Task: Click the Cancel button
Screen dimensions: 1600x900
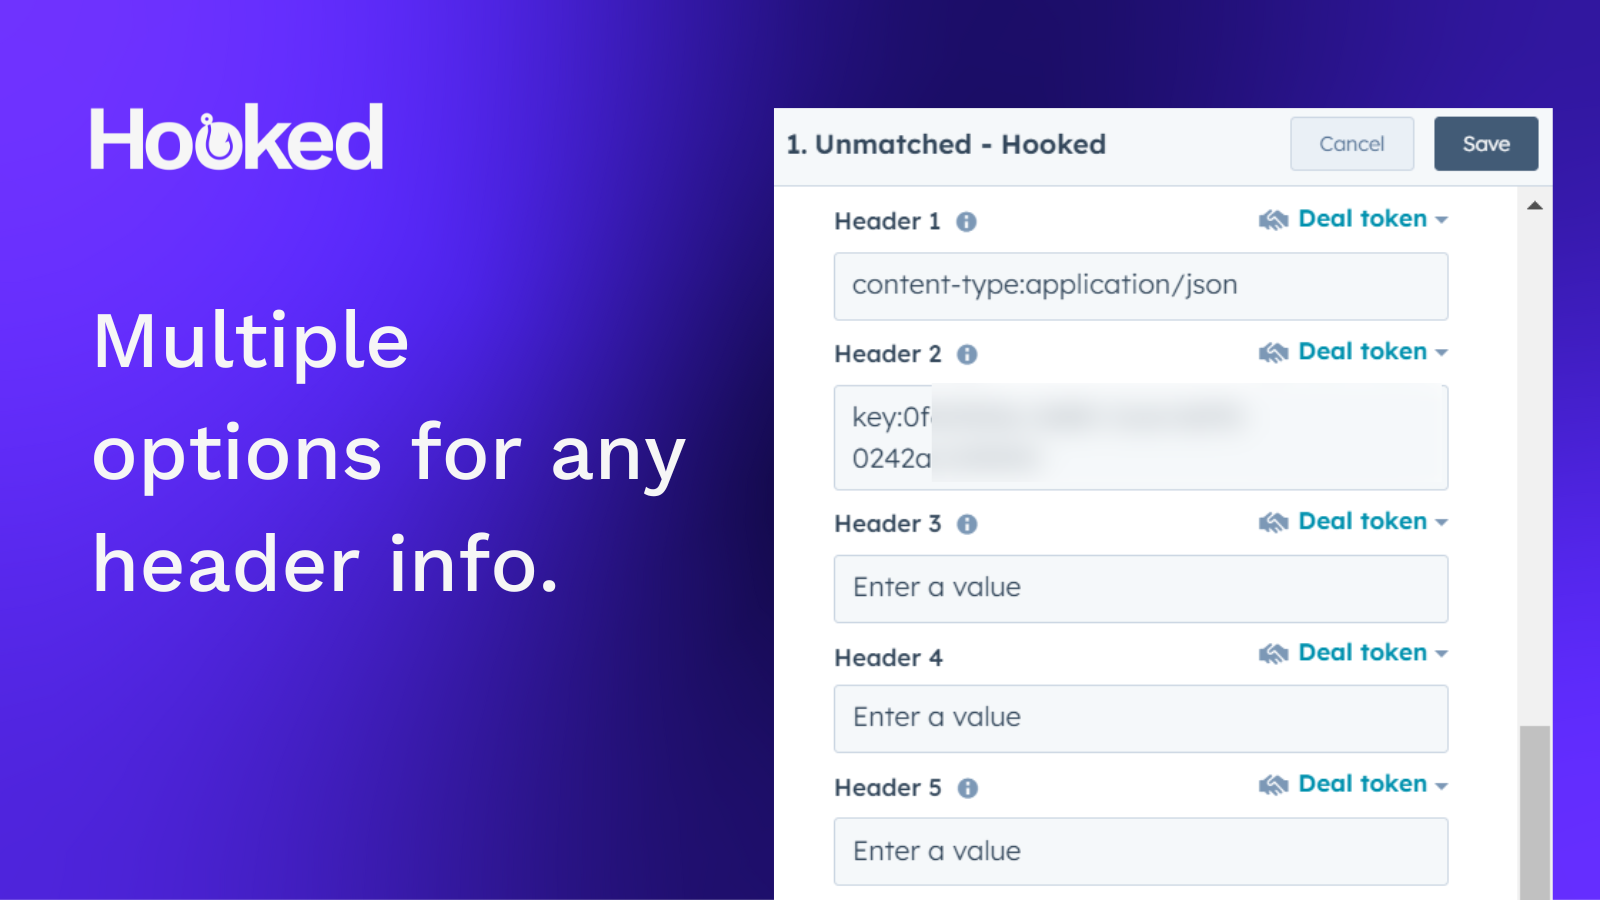Action: click(x=1352, y=144)
